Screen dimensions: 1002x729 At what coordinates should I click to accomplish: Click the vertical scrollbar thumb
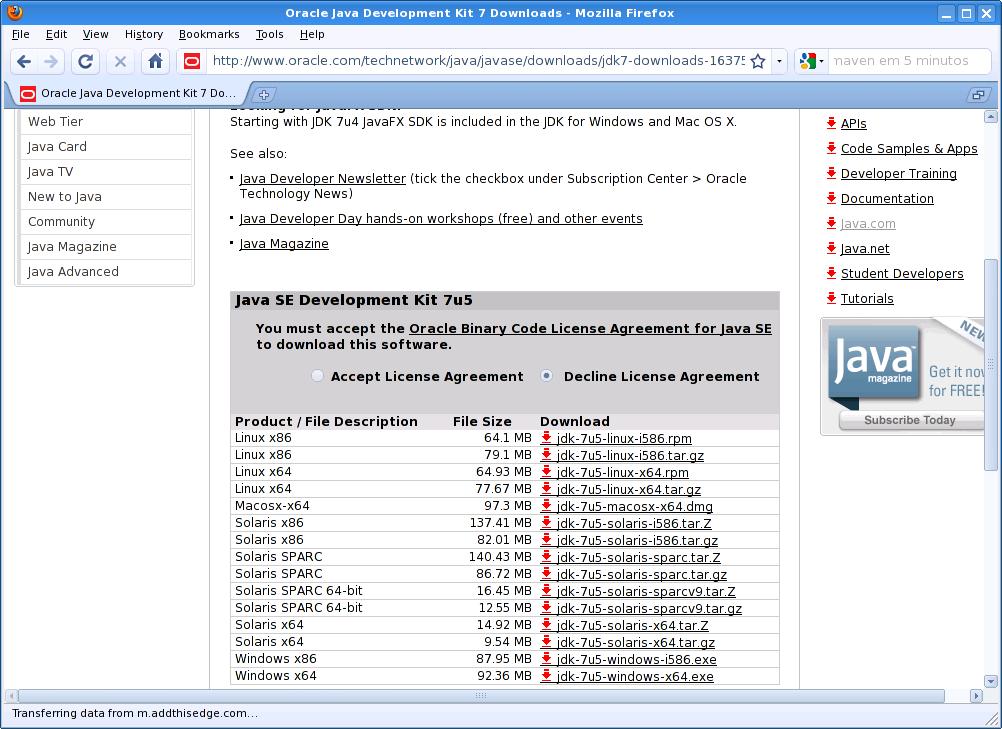tap(990, 364)
